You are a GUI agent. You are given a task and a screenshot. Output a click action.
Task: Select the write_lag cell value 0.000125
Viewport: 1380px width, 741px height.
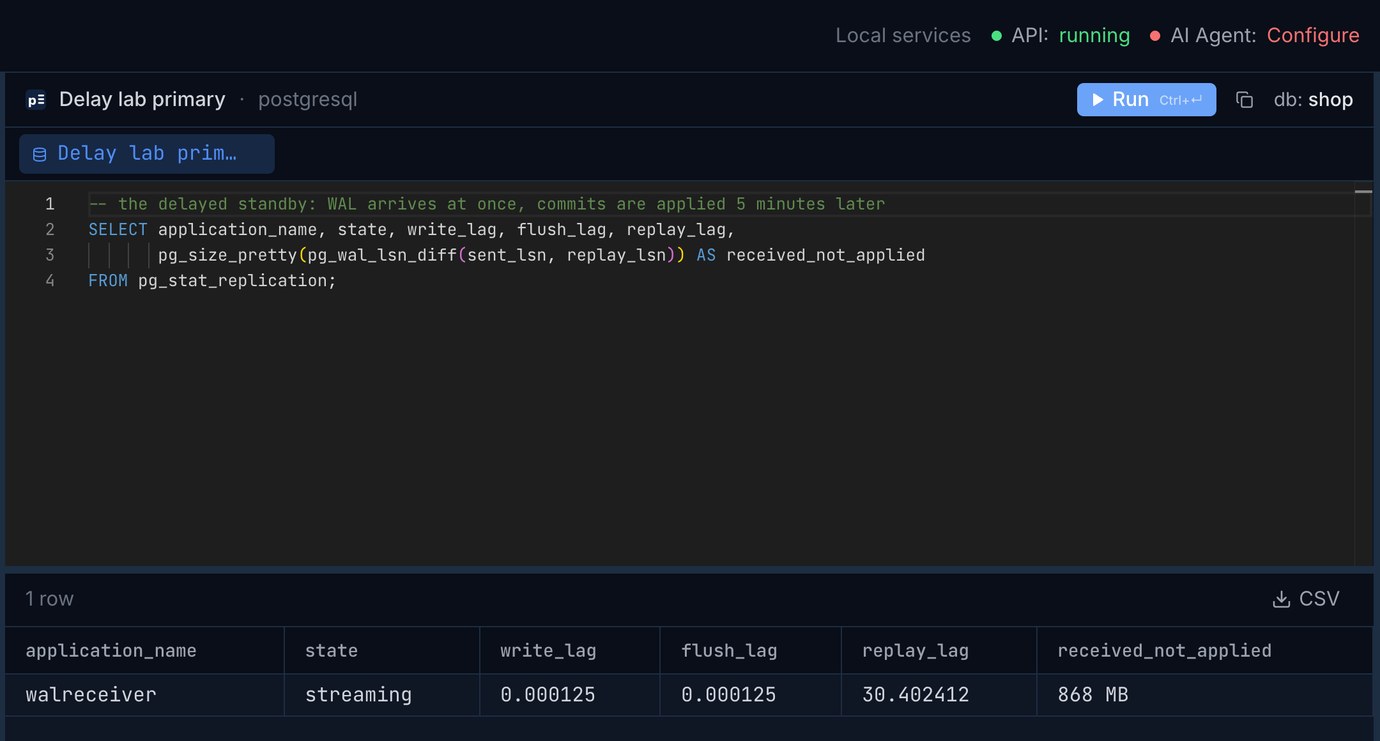pos(570,695)
